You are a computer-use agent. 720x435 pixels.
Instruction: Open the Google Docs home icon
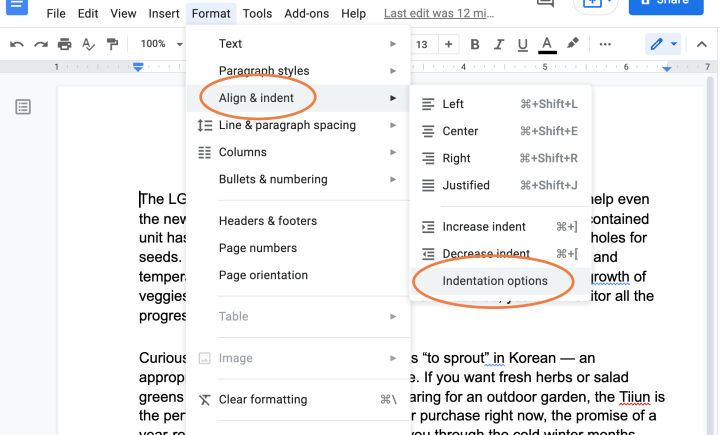17,6
